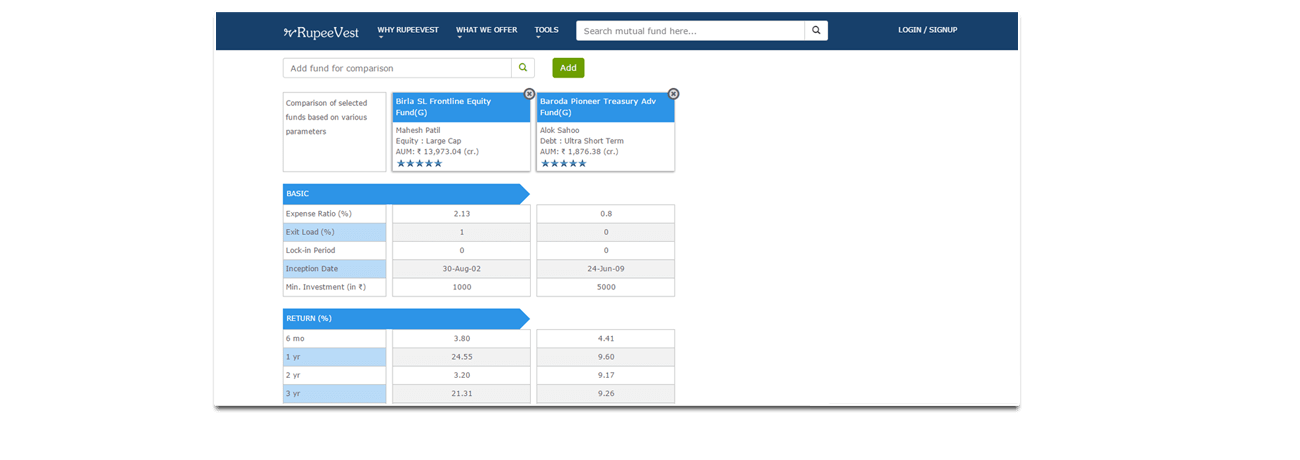This screenshot has height=460, width=1300.
Task: Click AUM ₹ 13,973.04 (cr.) text
Action: click(x=437, y=152)
